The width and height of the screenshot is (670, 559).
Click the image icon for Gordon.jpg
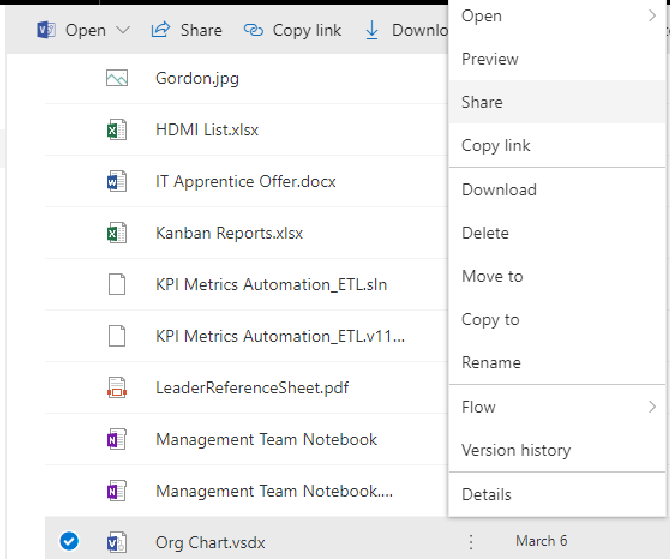click(x=117, y=78)
